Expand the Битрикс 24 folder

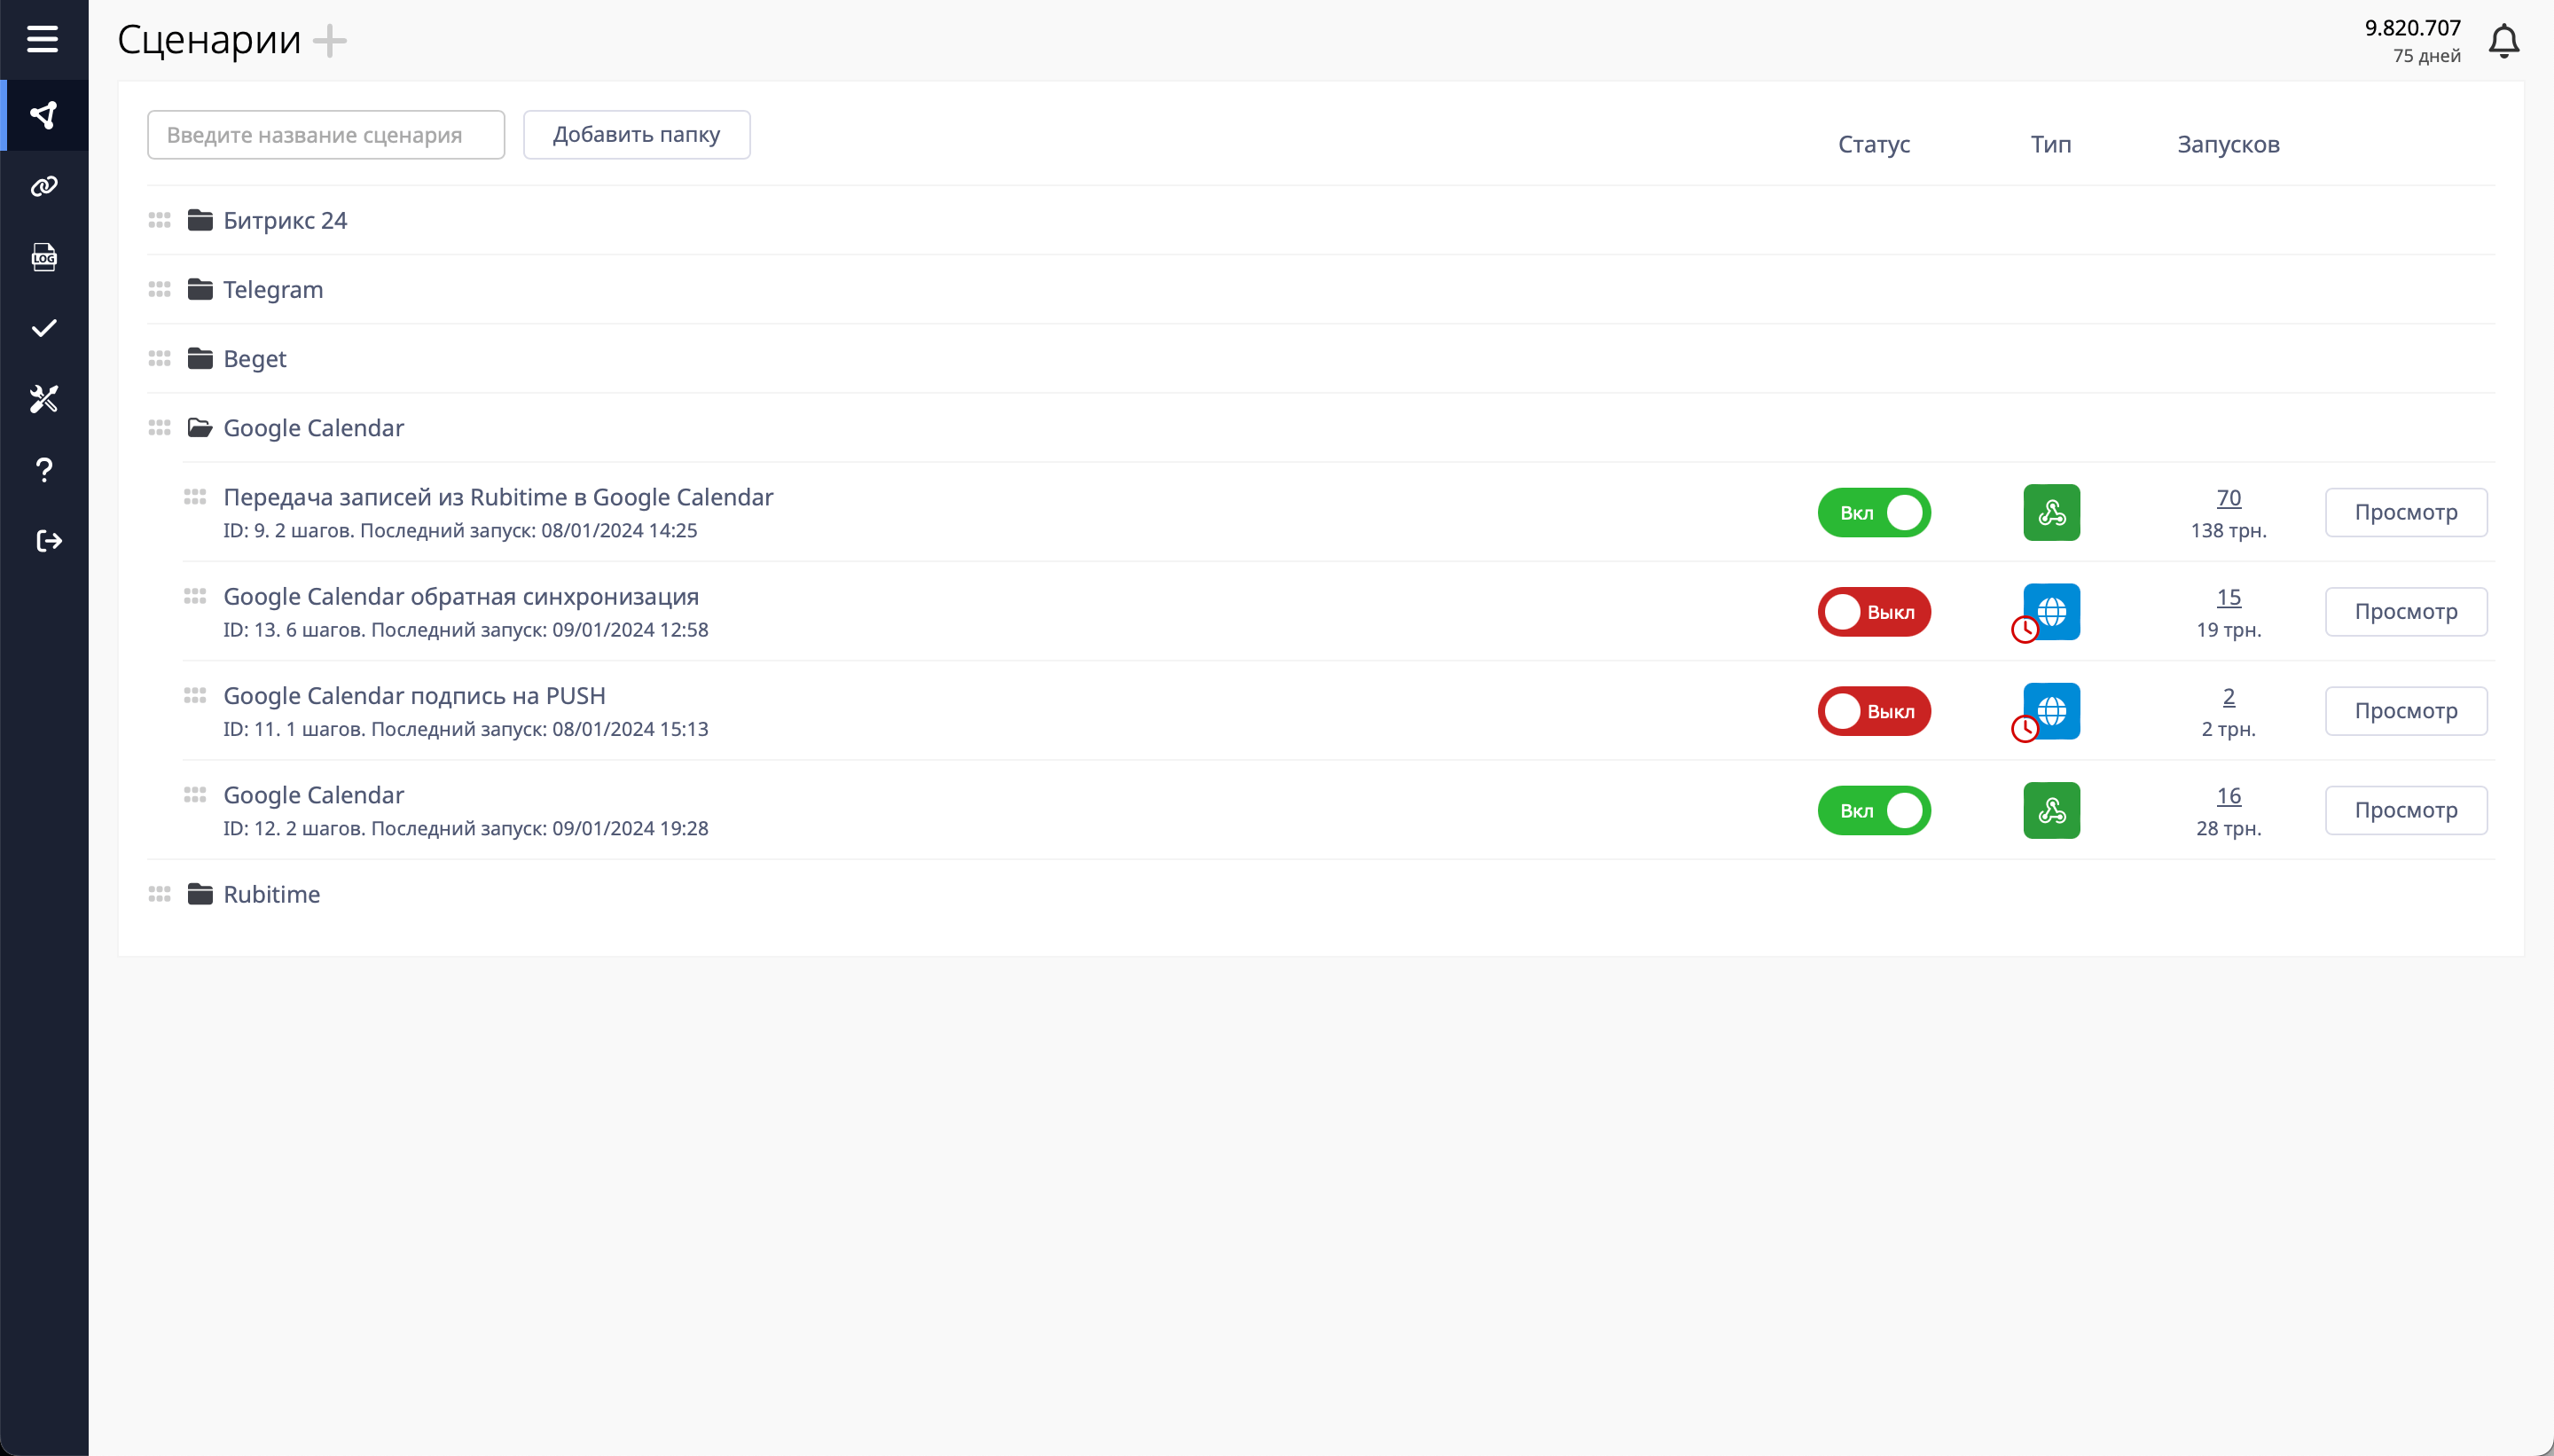284,220
